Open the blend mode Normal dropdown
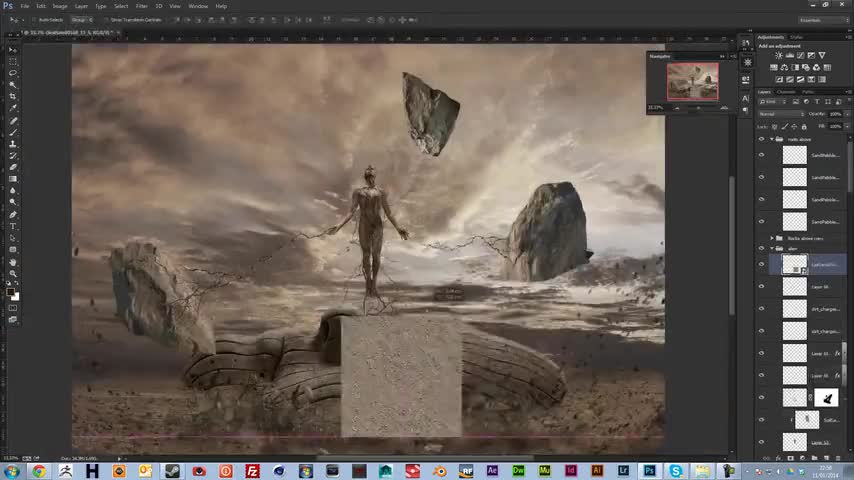Viewport: 854px width, 480px height. point(781,114)
